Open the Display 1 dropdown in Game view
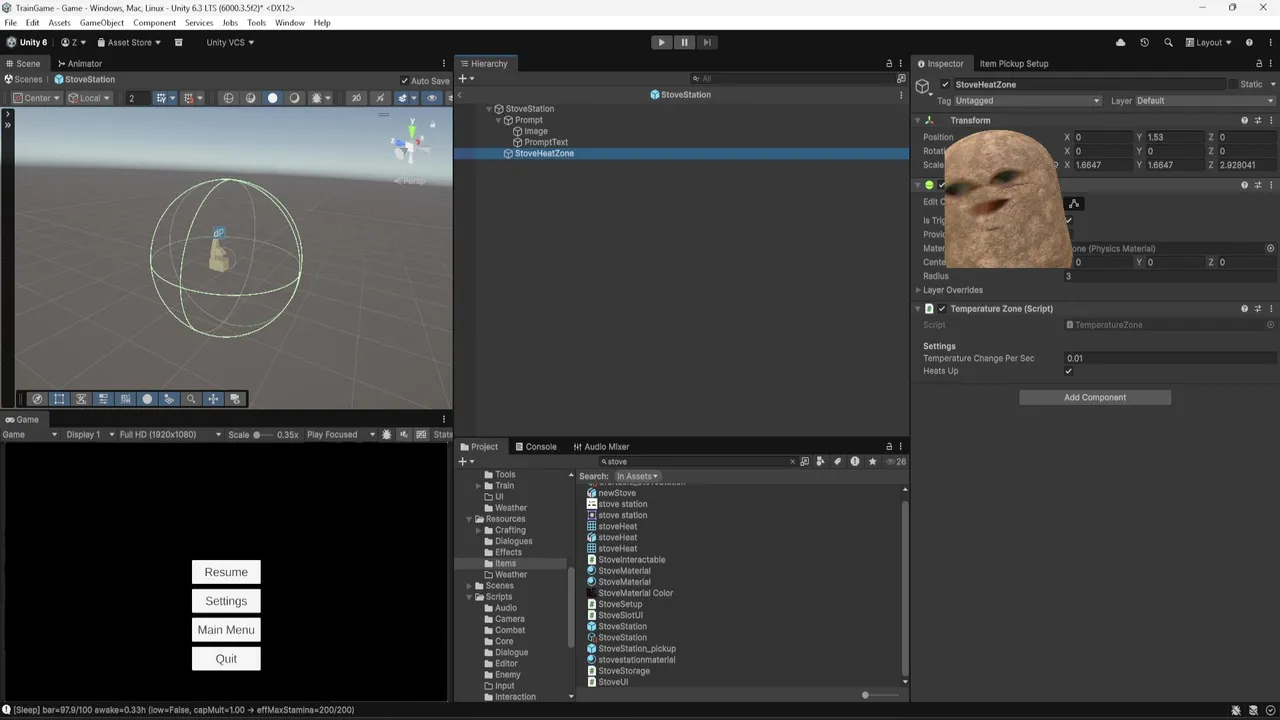Screen dimensions: 1280x720 point(88,435)
